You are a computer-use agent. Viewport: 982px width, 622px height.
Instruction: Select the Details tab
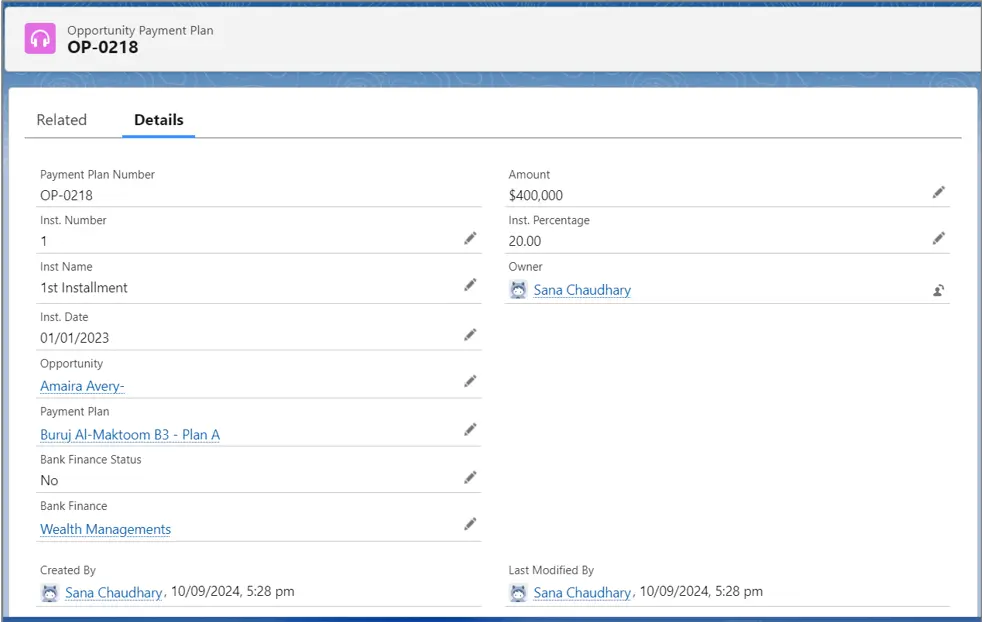point(159,120)
